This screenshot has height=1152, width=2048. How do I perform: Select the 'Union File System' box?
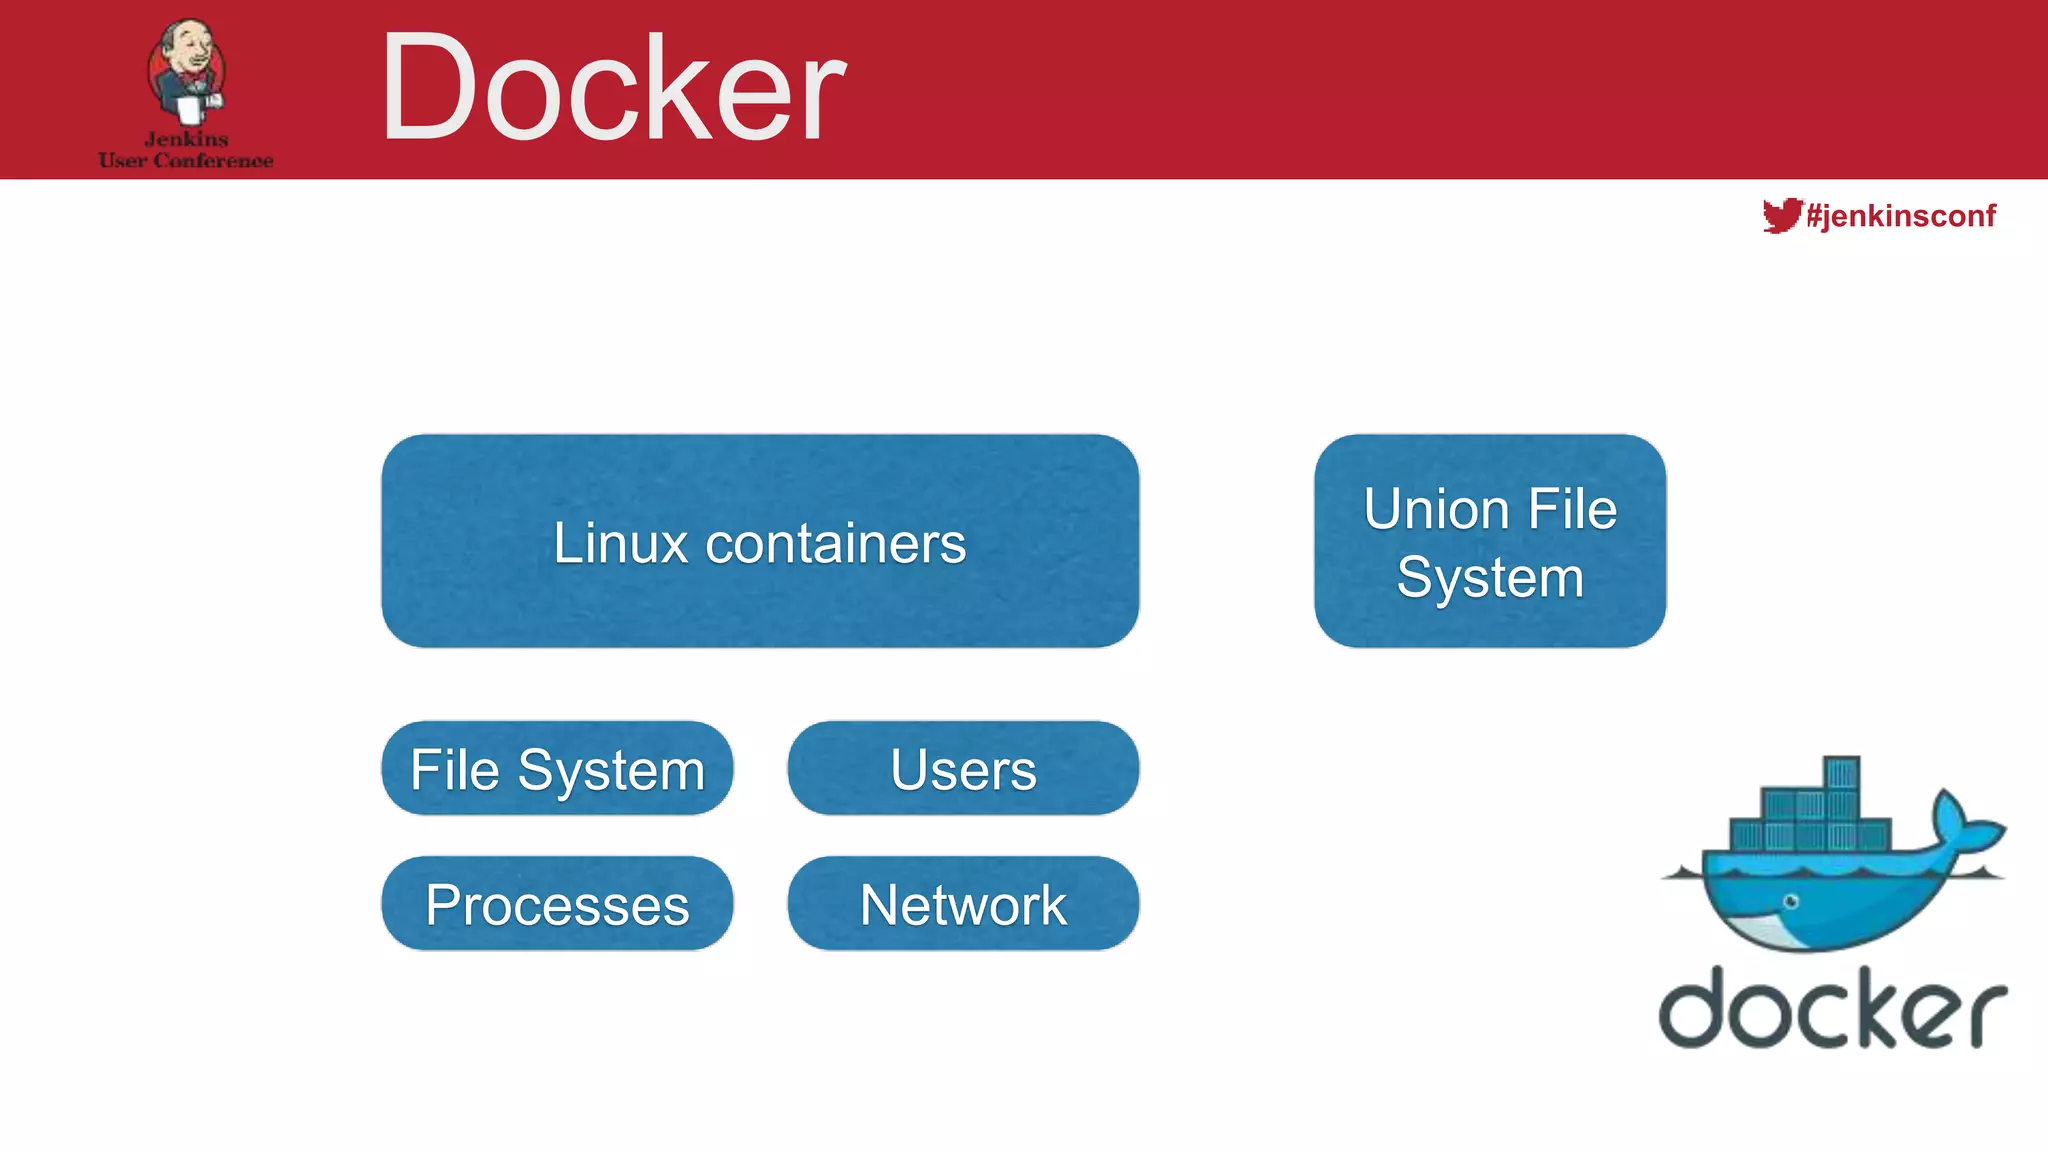tap(1490, 541)
